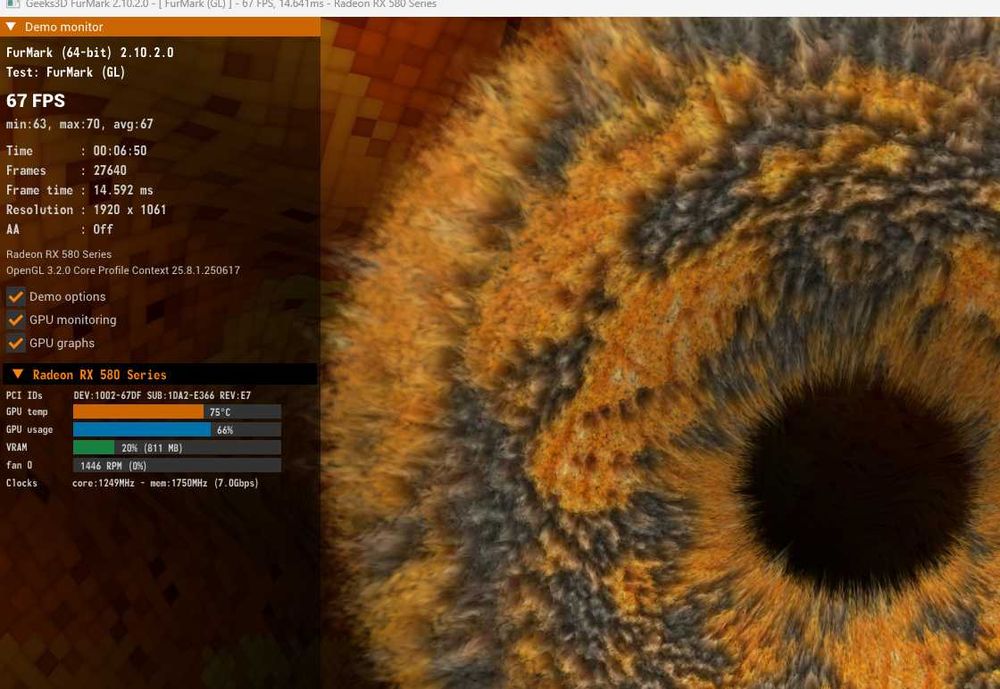Viewport: 1000px width, 689px height.
Task: Click the AA Off value
Action: [103, 229]
